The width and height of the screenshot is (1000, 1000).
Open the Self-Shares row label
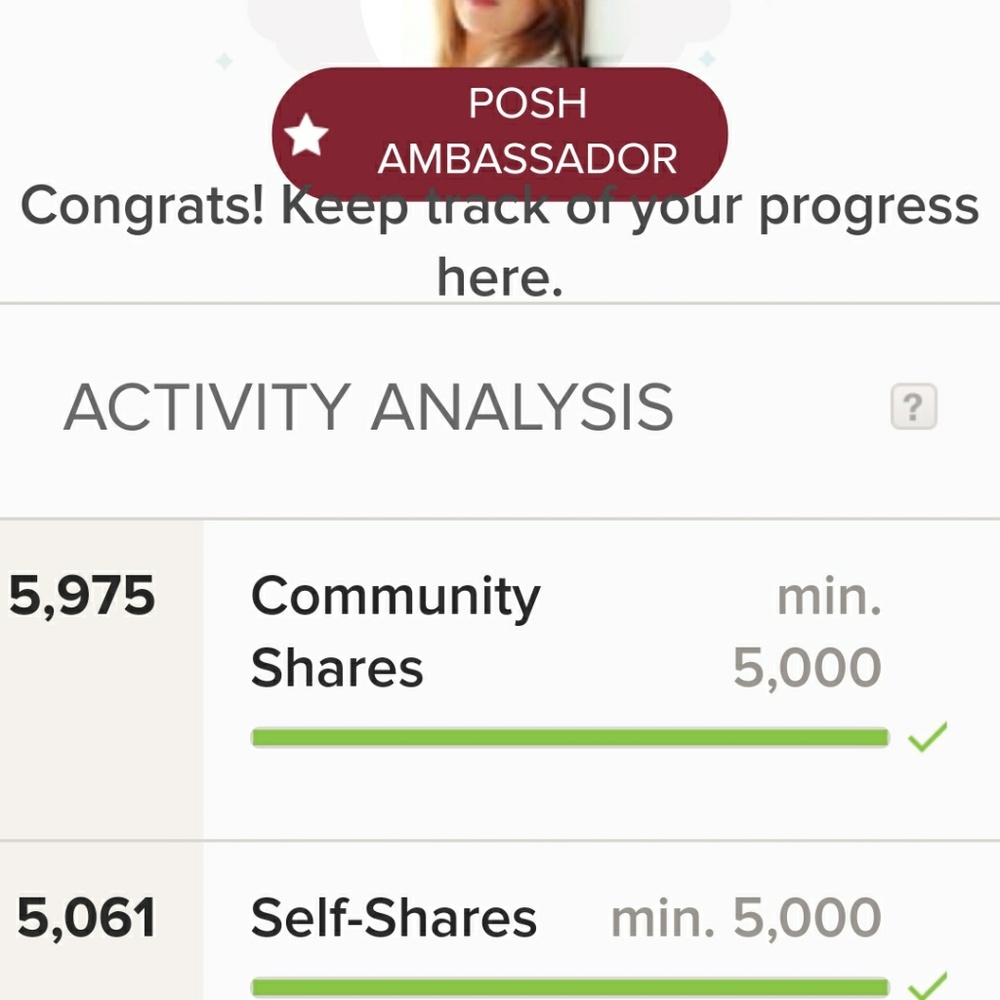(393, 917)
